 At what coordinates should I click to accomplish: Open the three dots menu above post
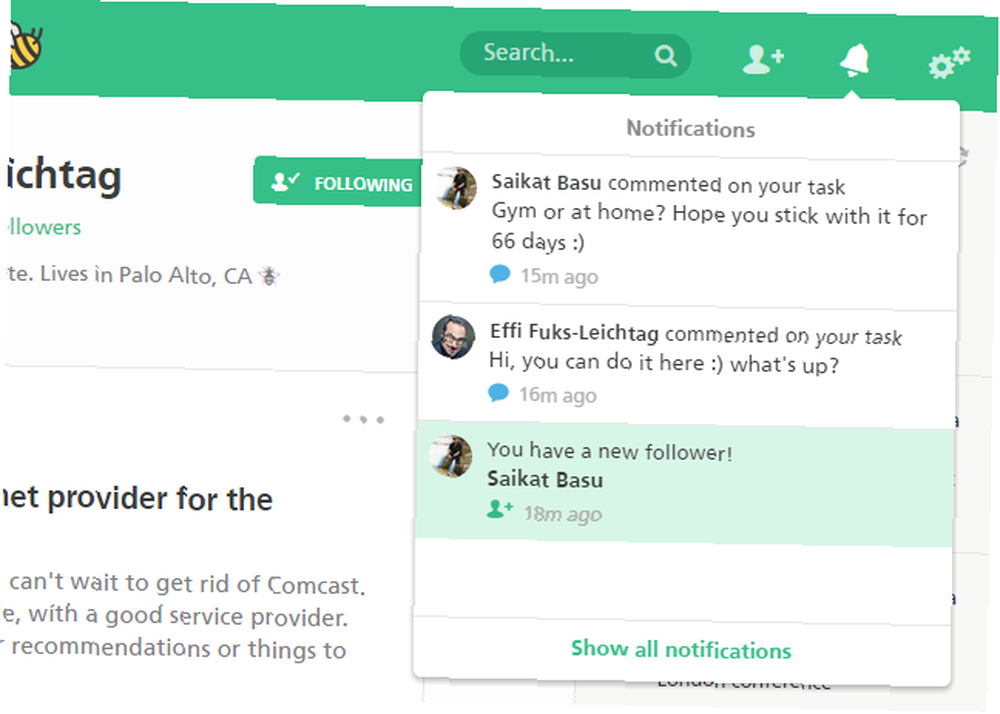(x=363, y=419)
